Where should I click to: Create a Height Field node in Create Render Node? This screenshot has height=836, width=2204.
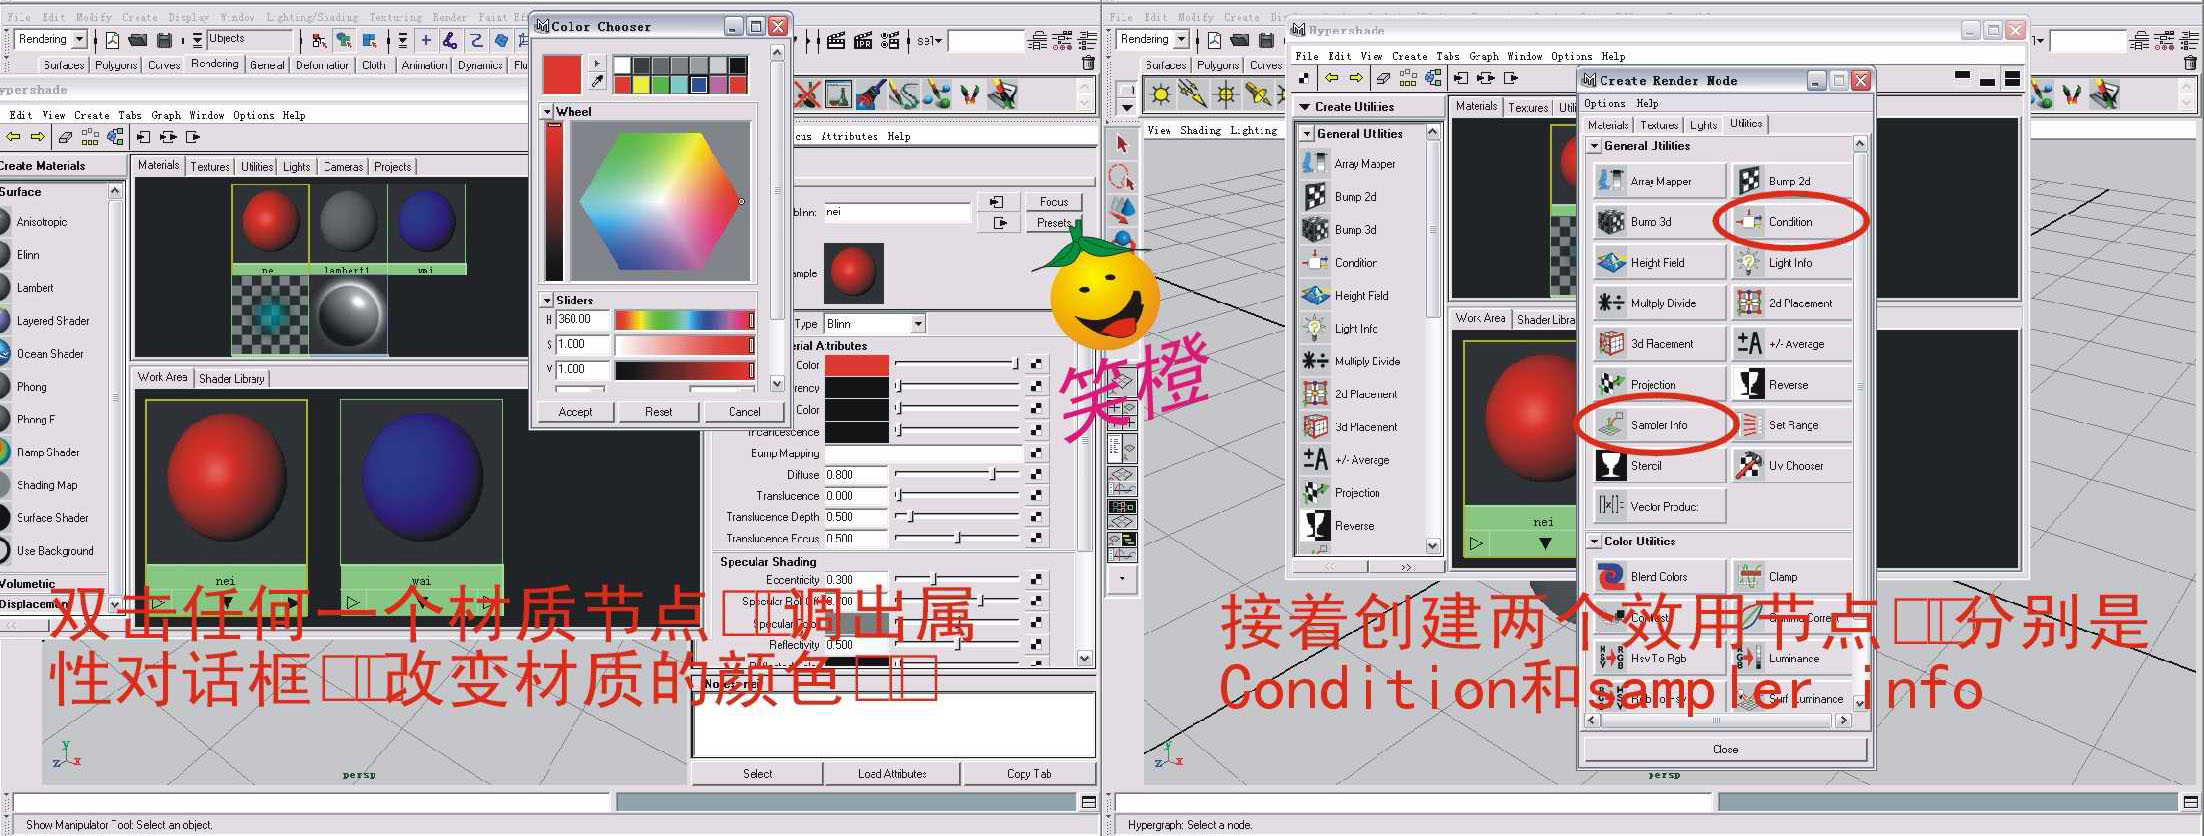pos(1659,263)
